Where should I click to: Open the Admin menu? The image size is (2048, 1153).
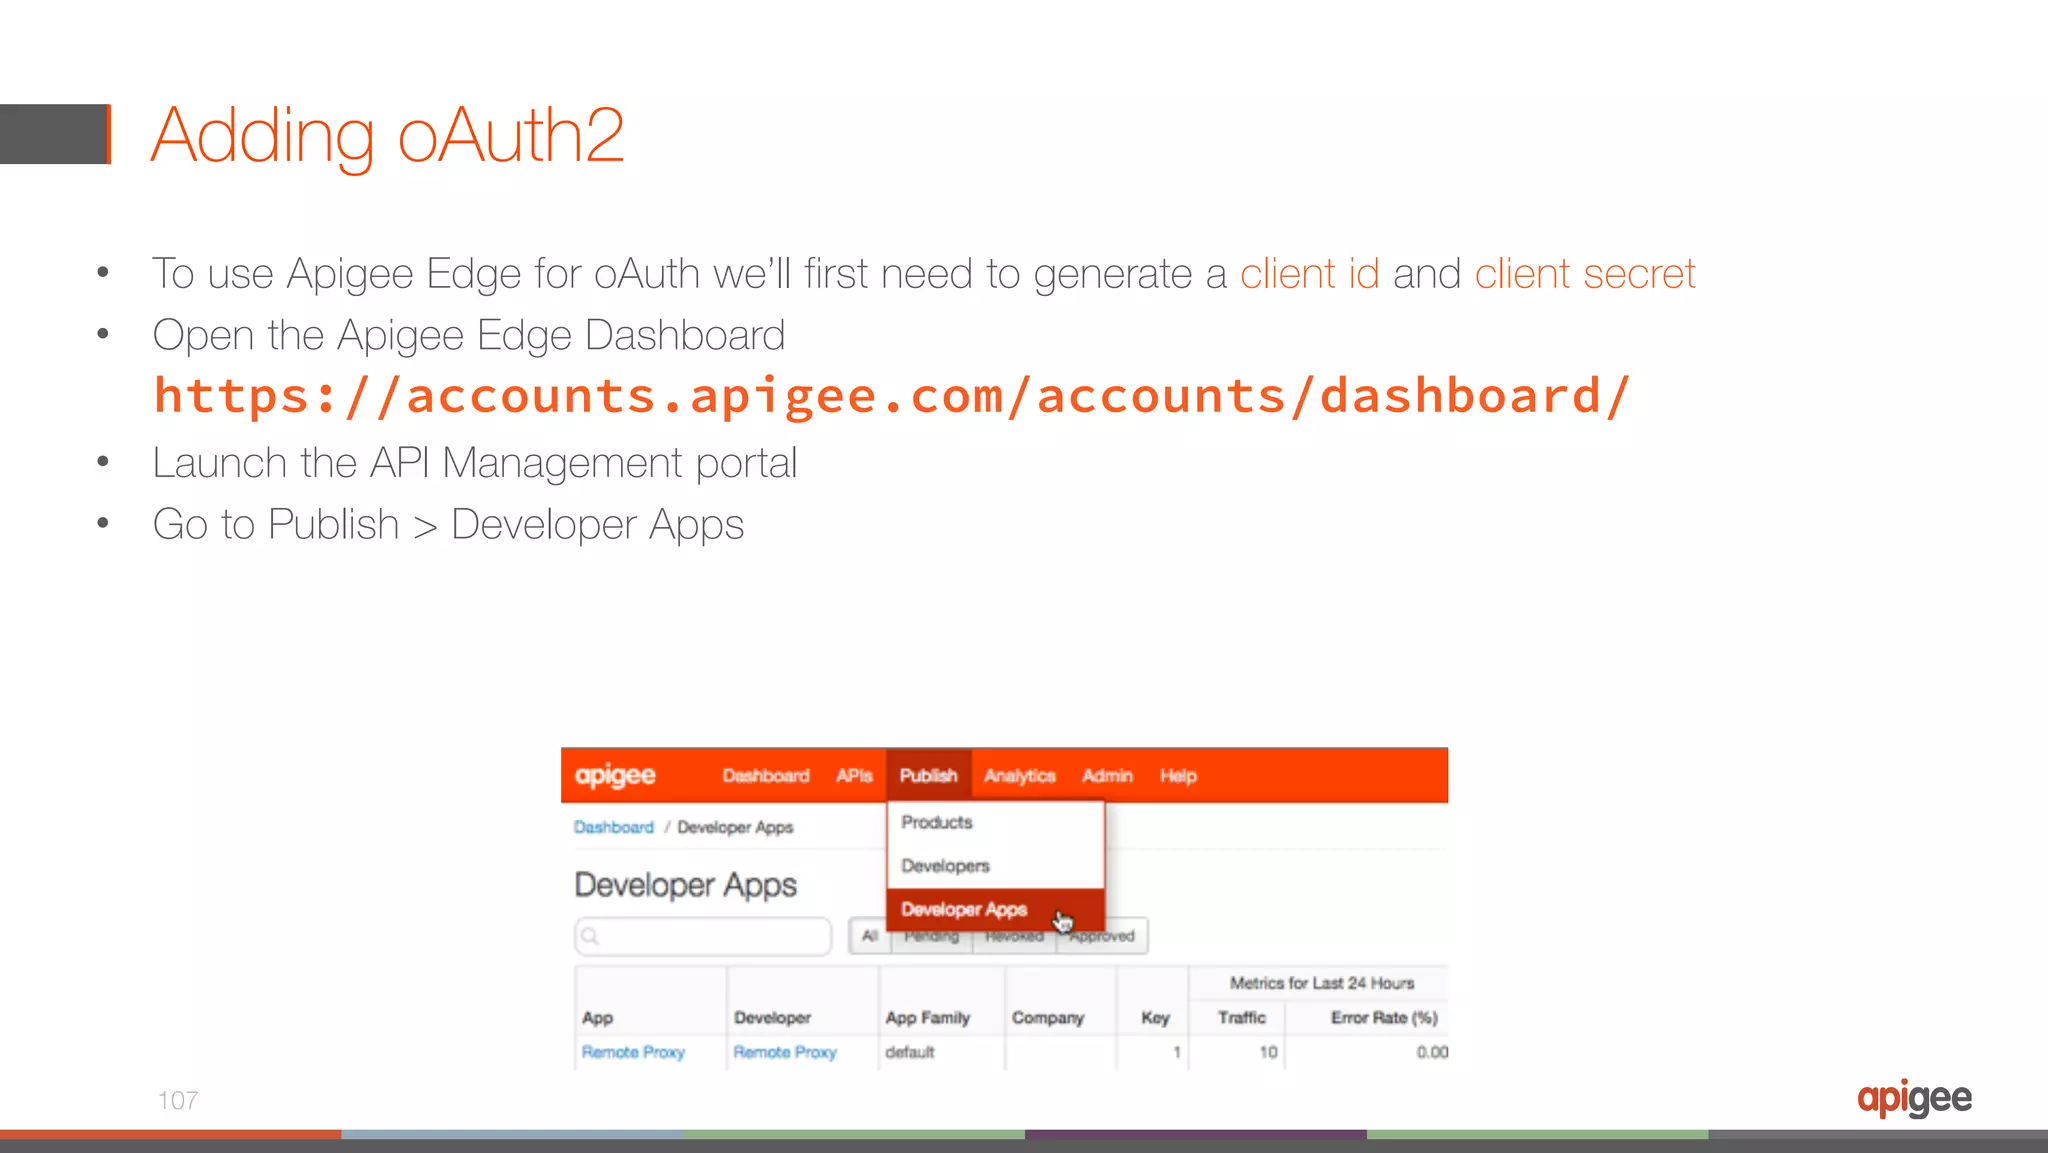pyautogui.click(x=1107, y=775)
